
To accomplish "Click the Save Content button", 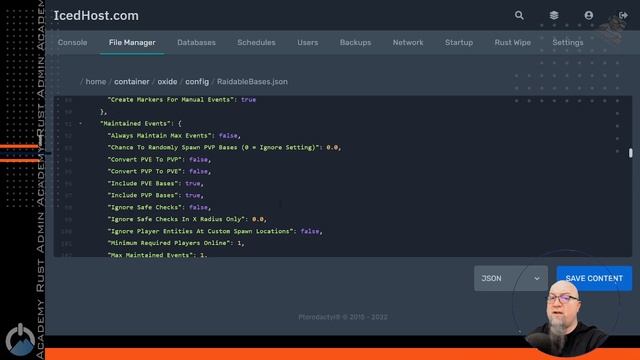I will click(594, 278).
